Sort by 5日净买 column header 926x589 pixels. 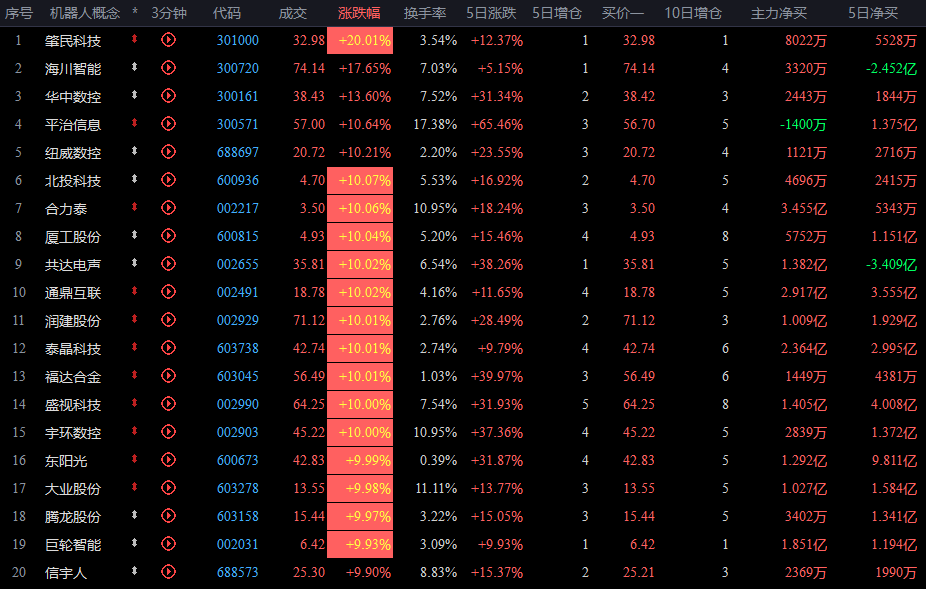click(x=873, y=13)
